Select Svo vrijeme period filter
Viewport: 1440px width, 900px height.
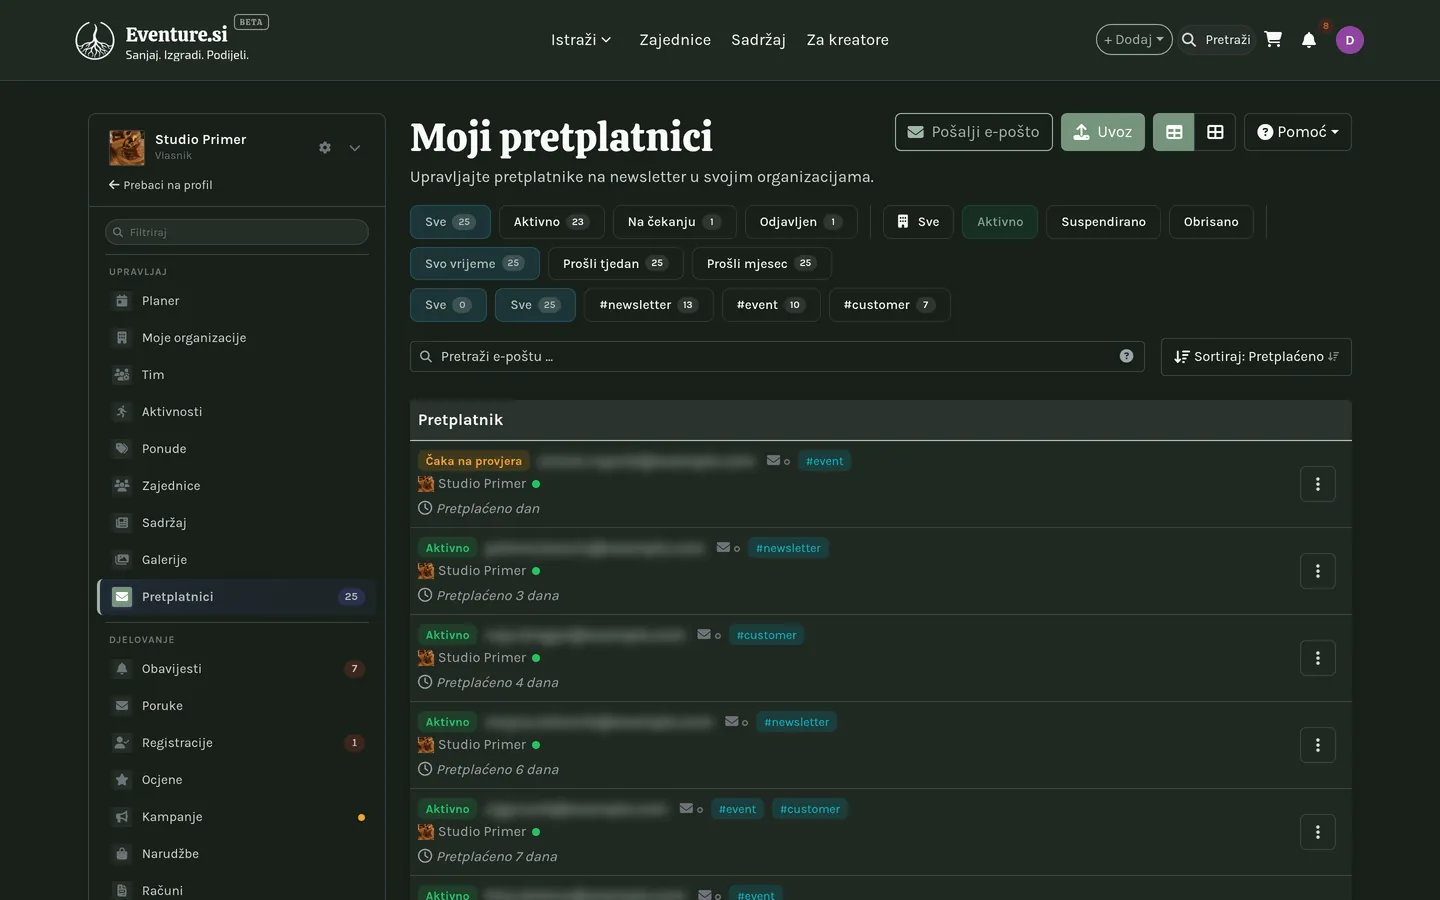[475, 264]
